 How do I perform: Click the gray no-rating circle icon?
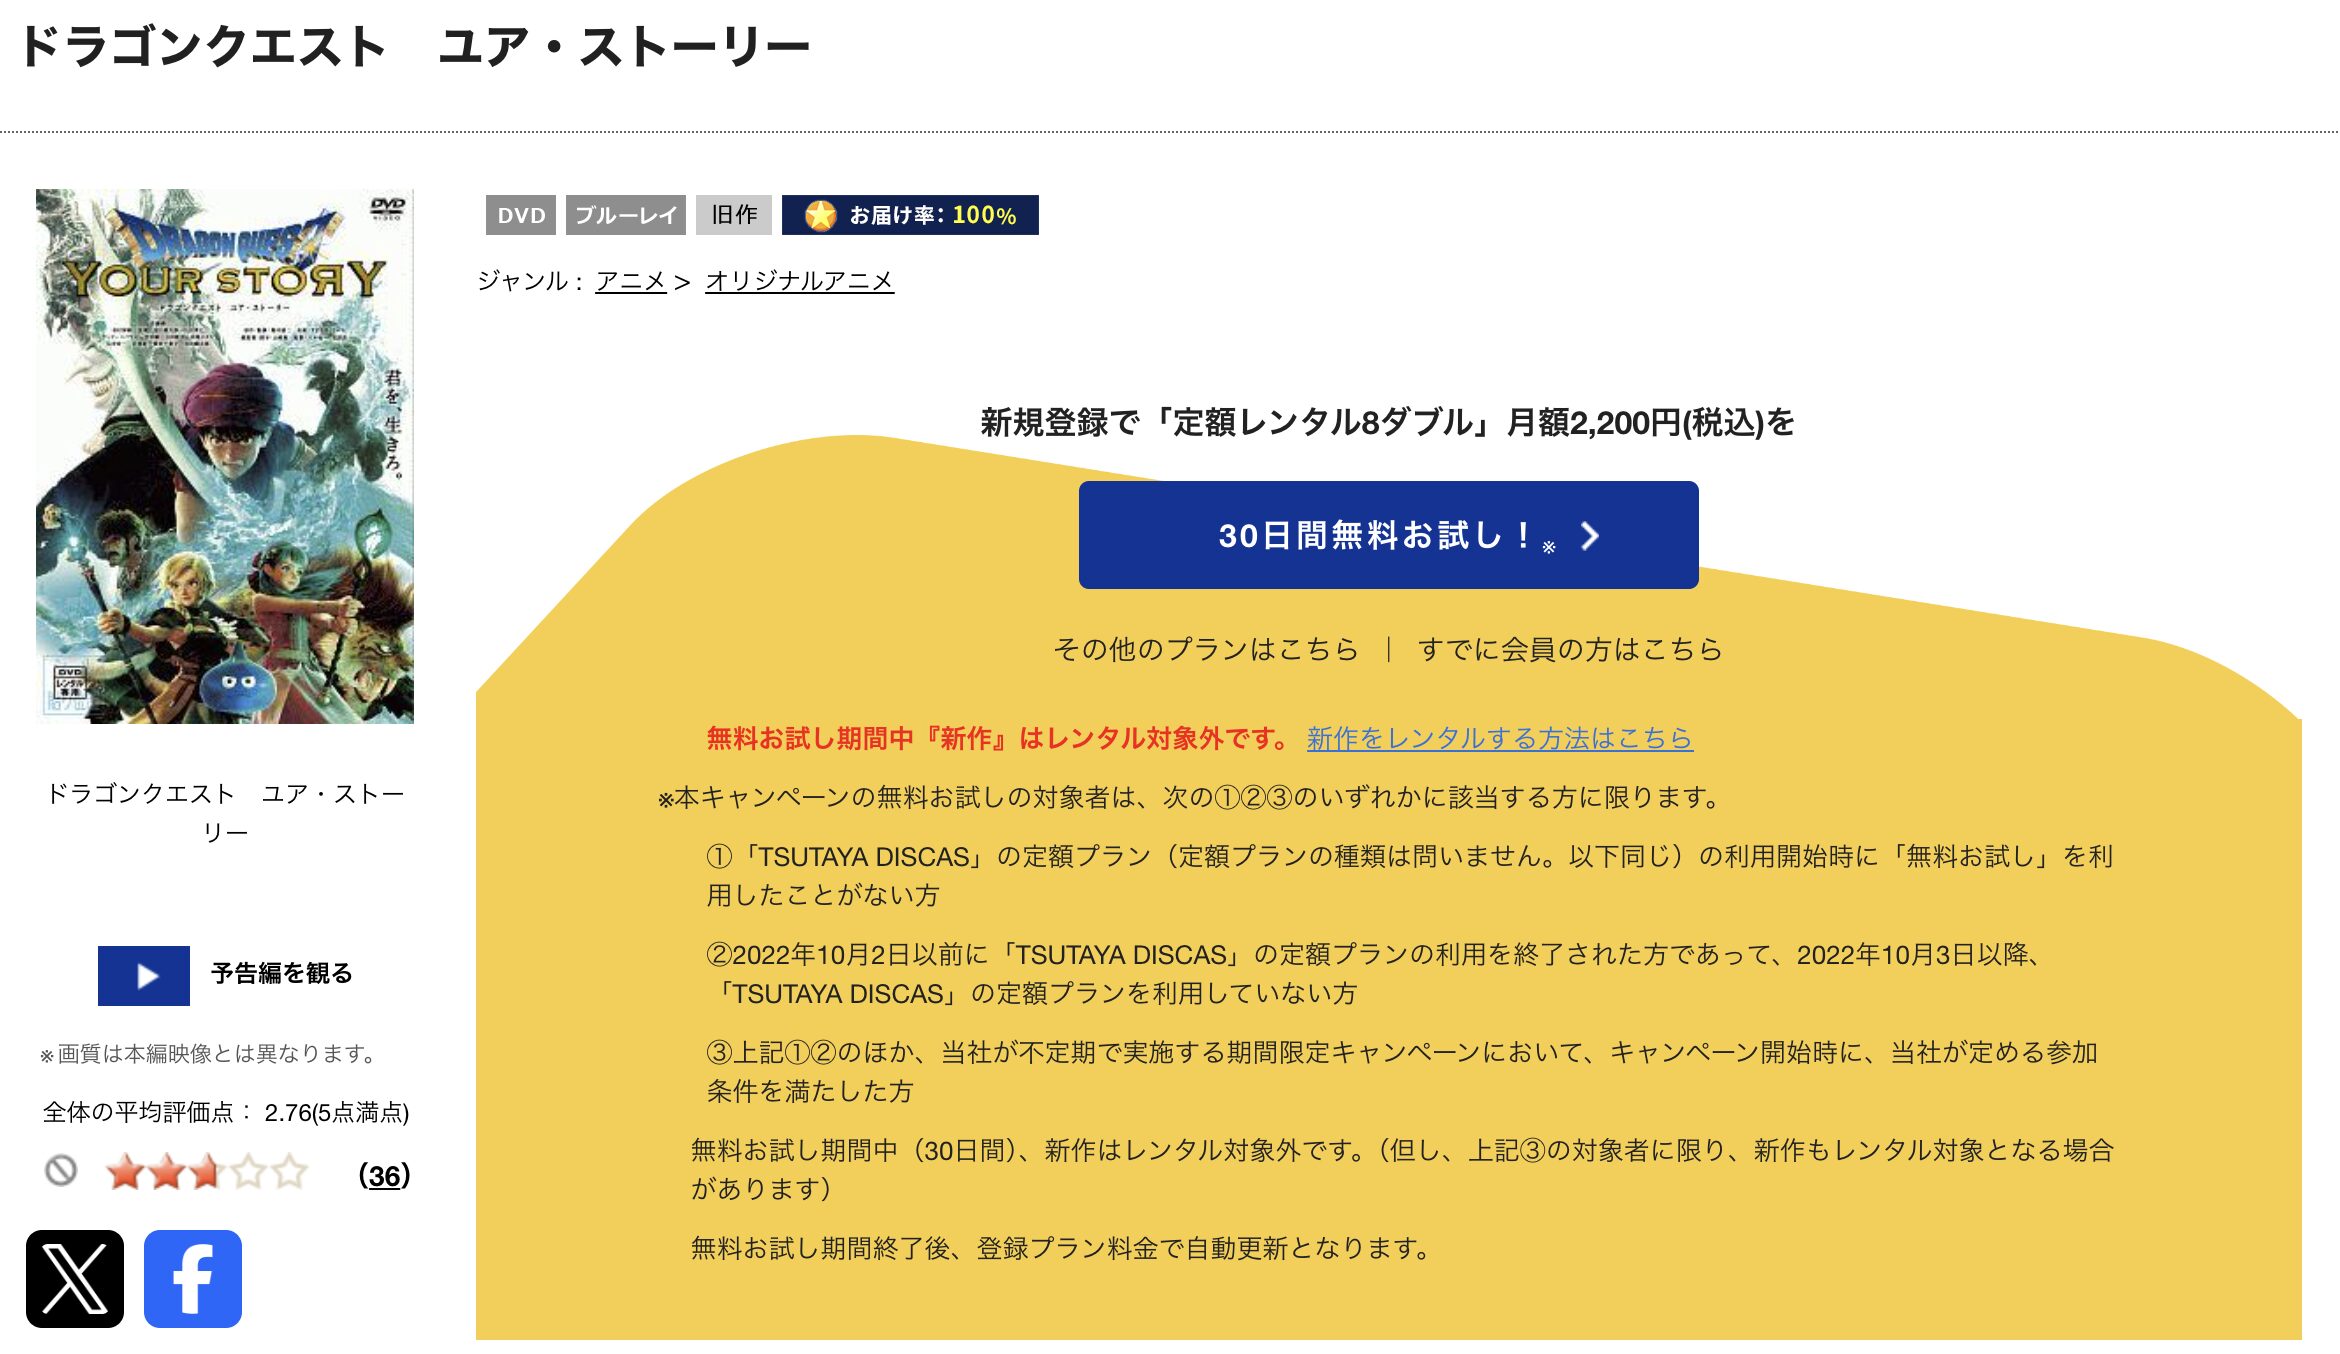61,1170
